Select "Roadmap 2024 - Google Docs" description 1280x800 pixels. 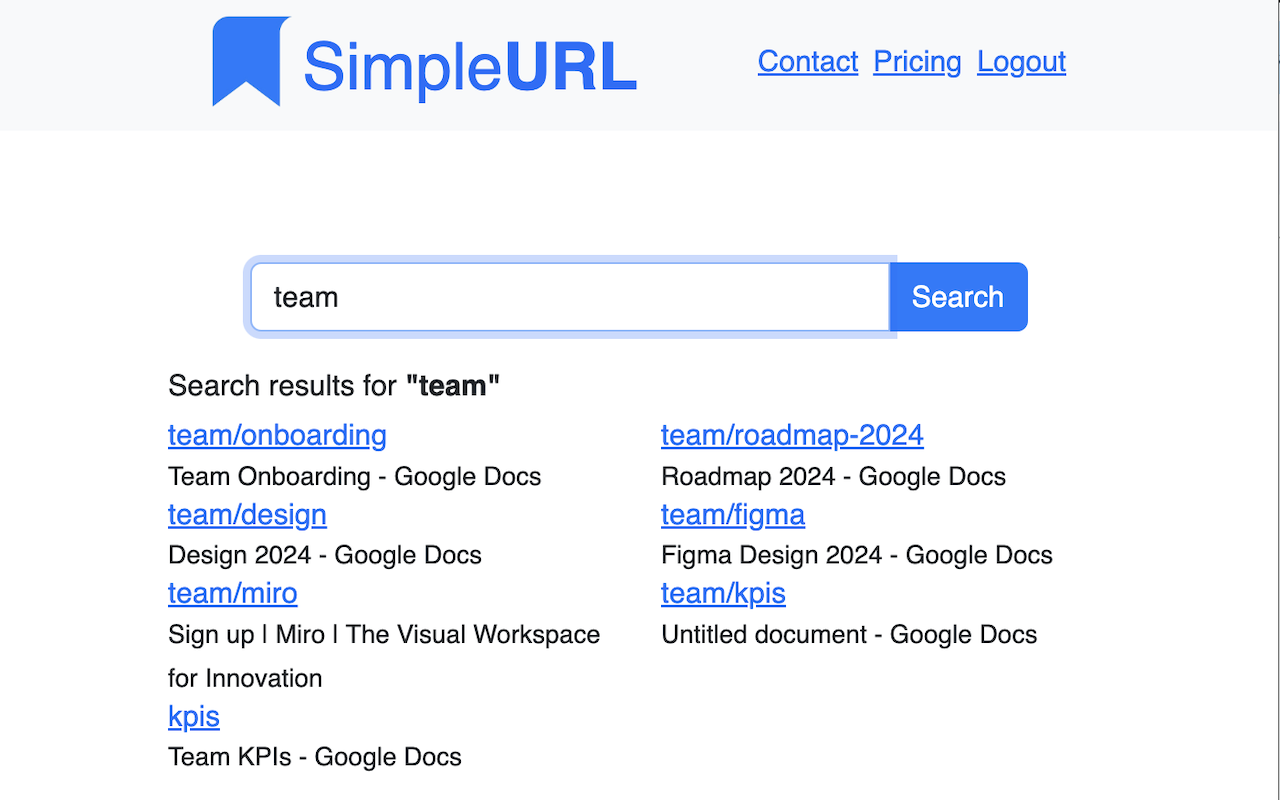point(834,476)
